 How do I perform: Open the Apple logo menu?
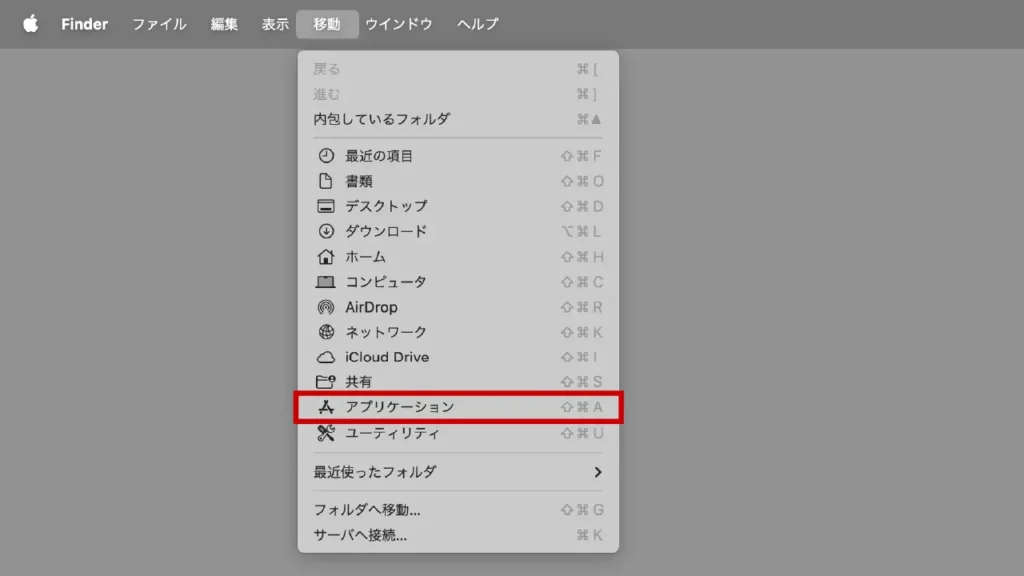pyautogui.click(x=30, y=24)
